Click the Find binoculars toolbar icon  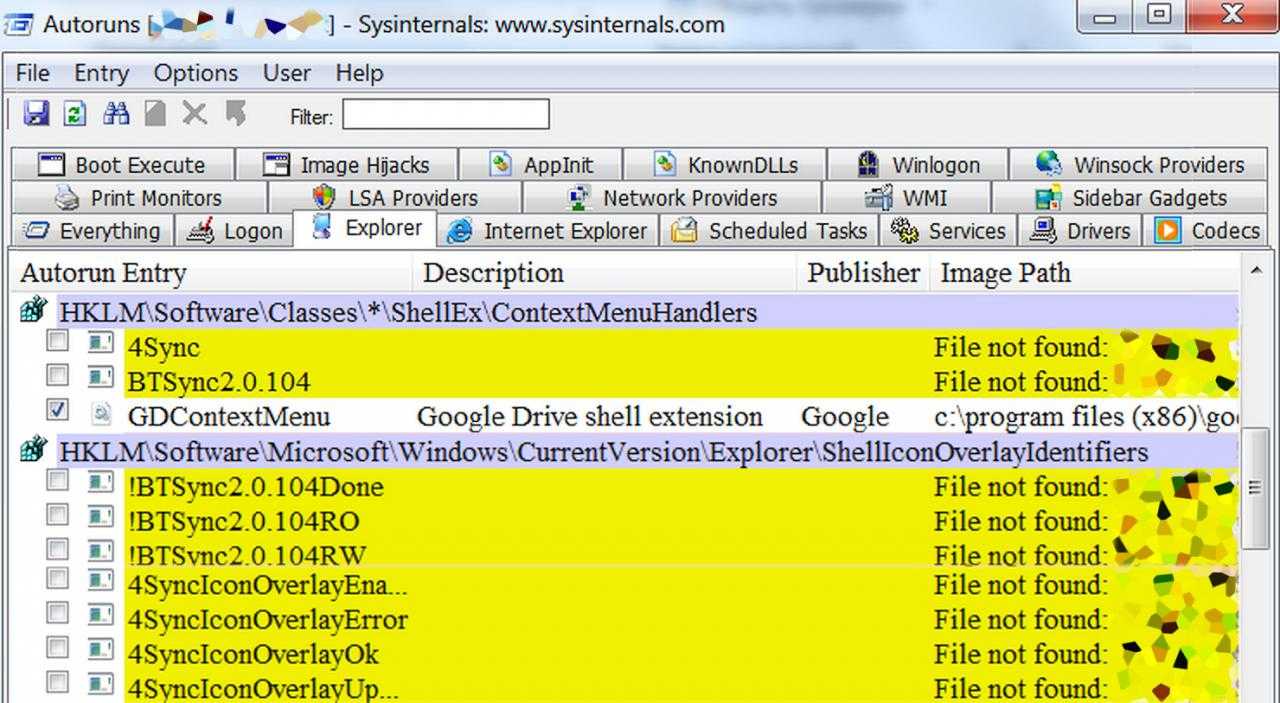click(116, 114)
